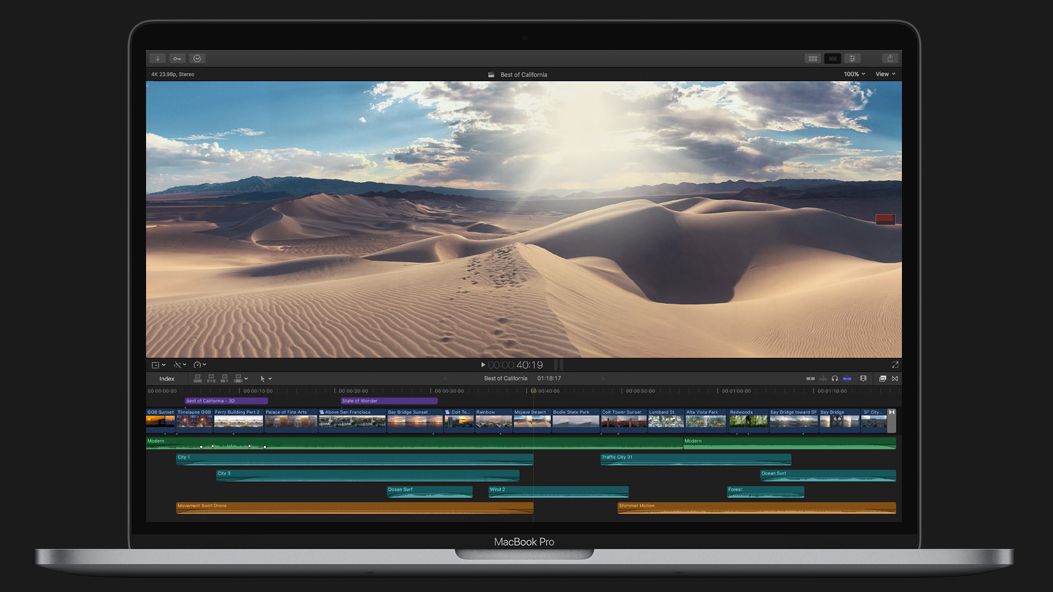Click the Share export icon
1053x592 pixels.
[889, 59]
